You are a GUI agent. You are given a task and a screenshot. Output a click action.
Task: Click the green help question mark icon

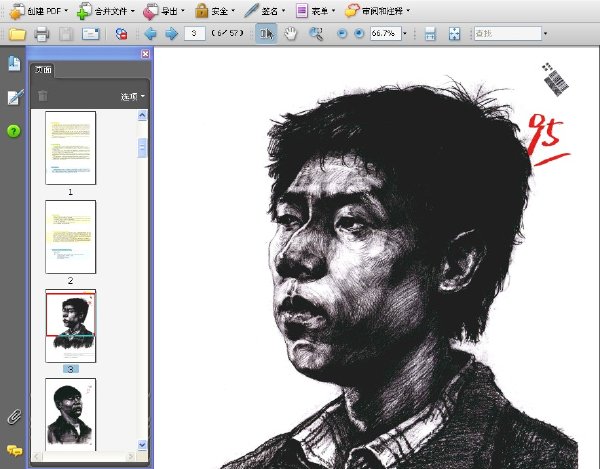14,131
